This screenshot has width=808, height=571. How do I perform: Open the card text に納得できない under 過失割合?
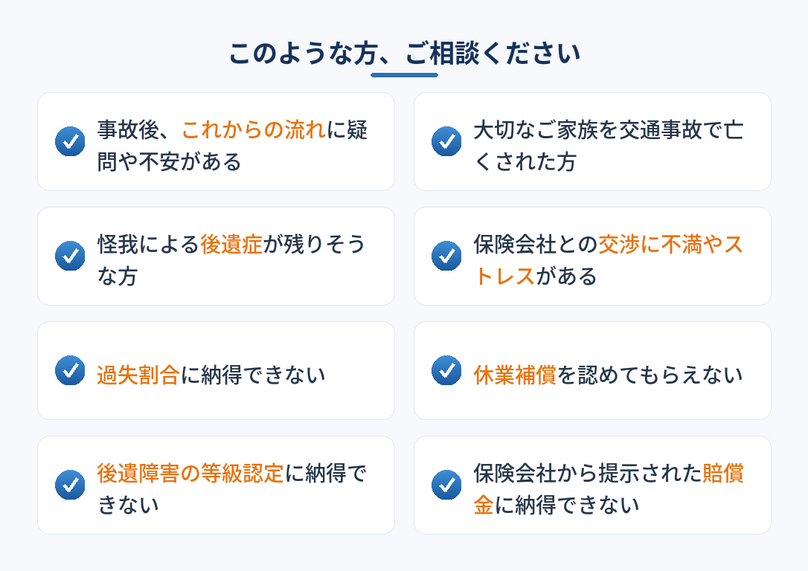click(x=252, y=375)
